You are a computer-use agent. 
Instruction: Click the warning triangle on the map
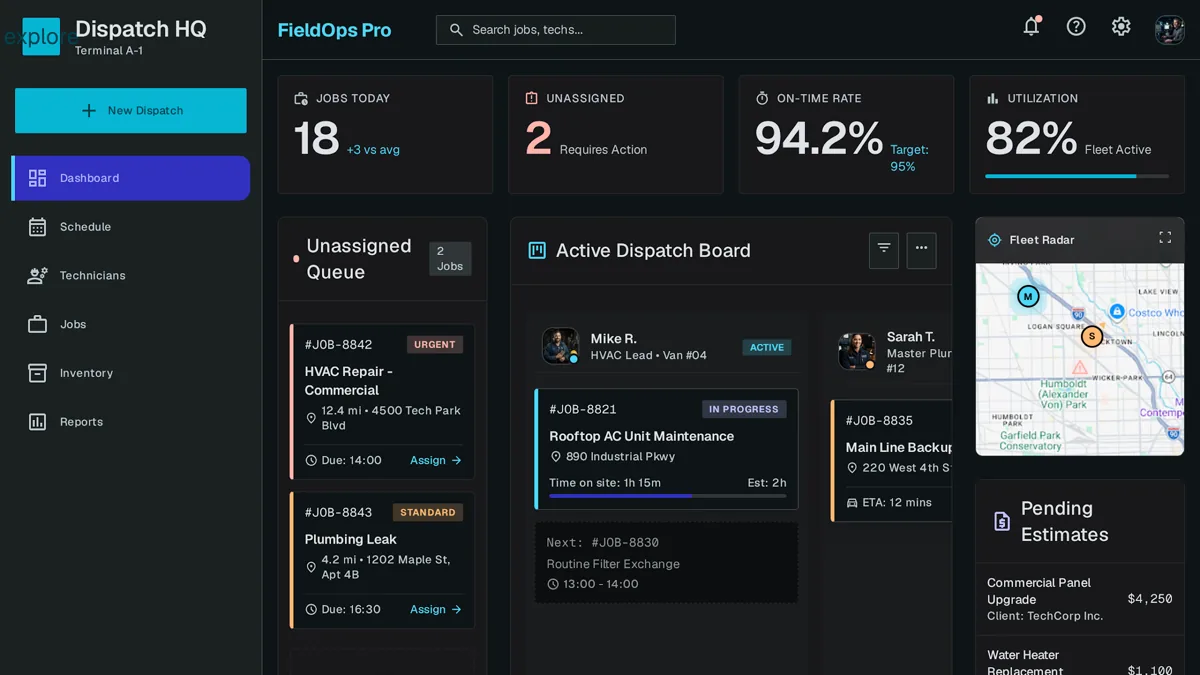[x=1080, y=368]
